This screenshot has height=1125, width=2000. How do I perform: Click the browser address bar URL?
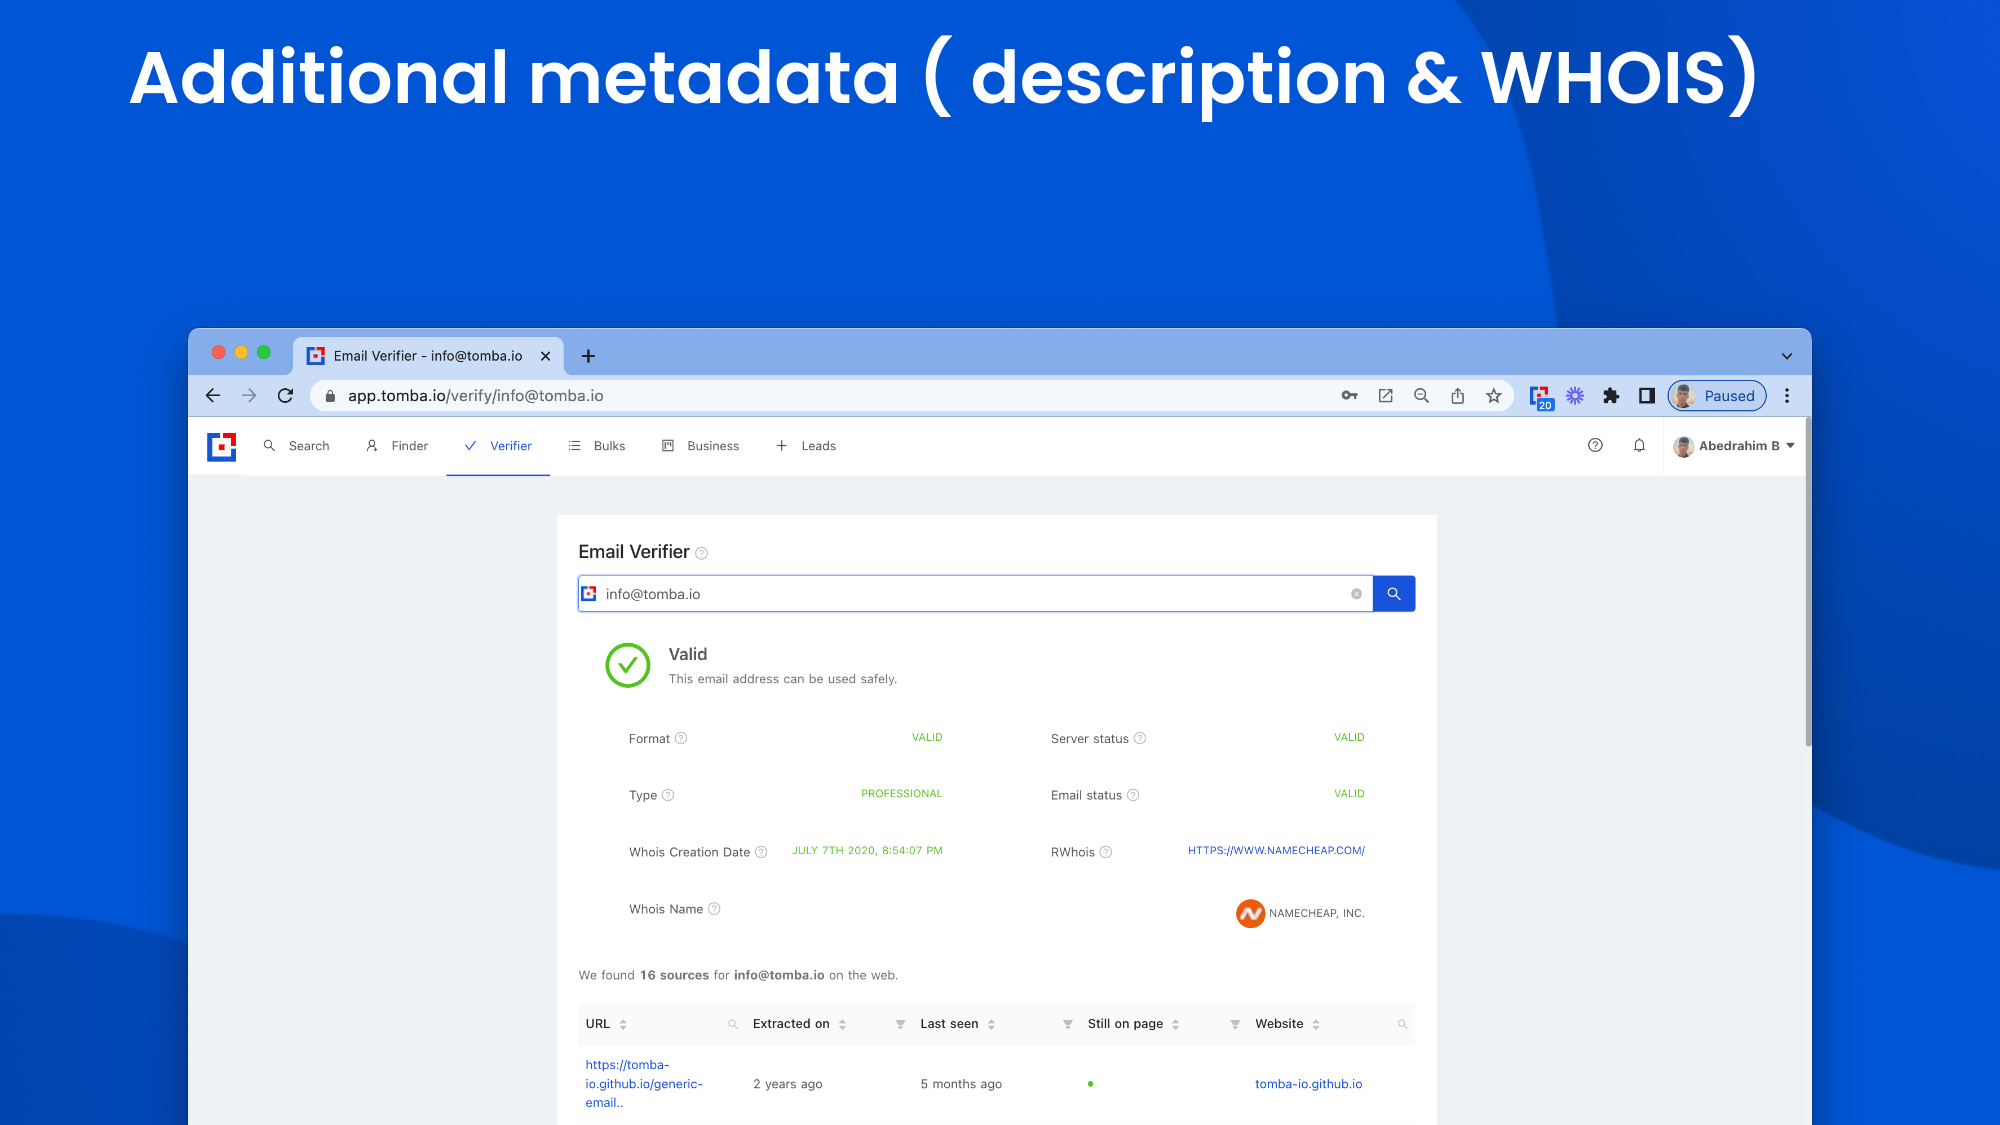(x=476, y=396)
